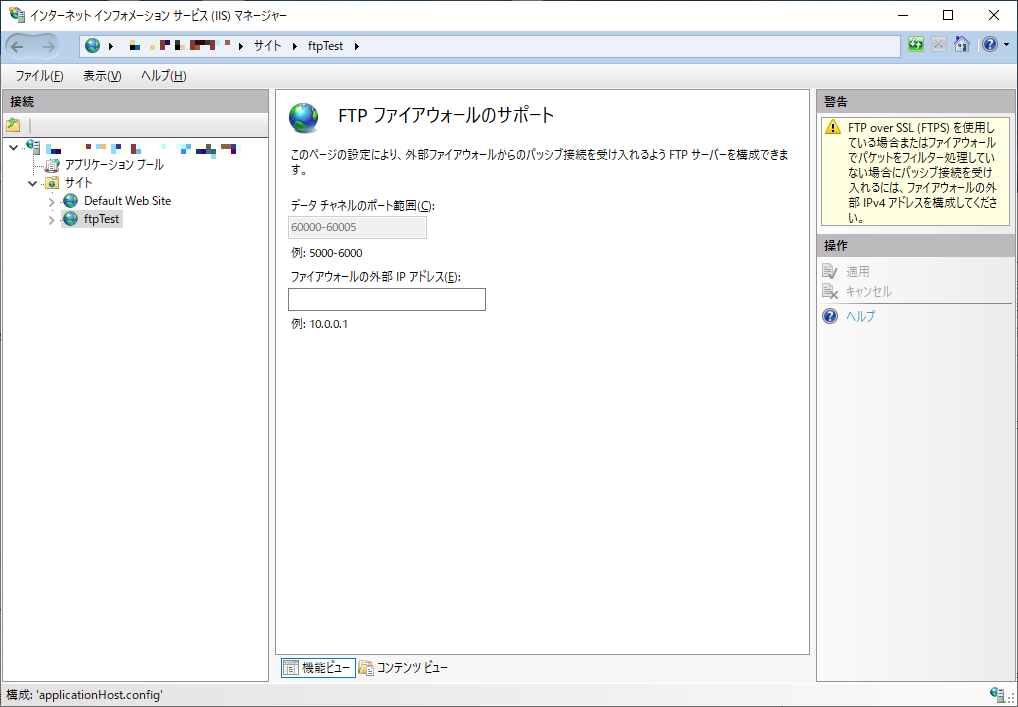The width and height of the screenshot is (1018, 707).
Task: Click the green refresh icon in toolbar
Action: (x=914, y=44)
